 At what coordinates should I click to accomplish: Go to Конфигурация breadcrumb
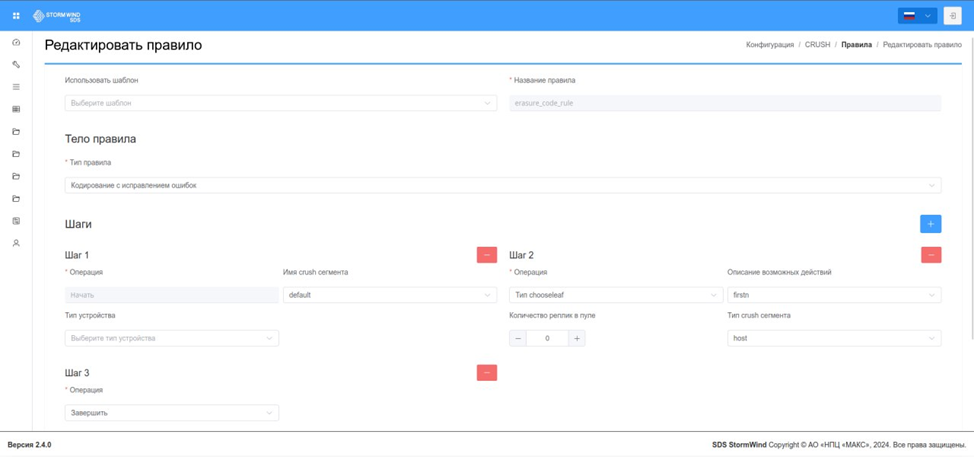click(770, 45)
